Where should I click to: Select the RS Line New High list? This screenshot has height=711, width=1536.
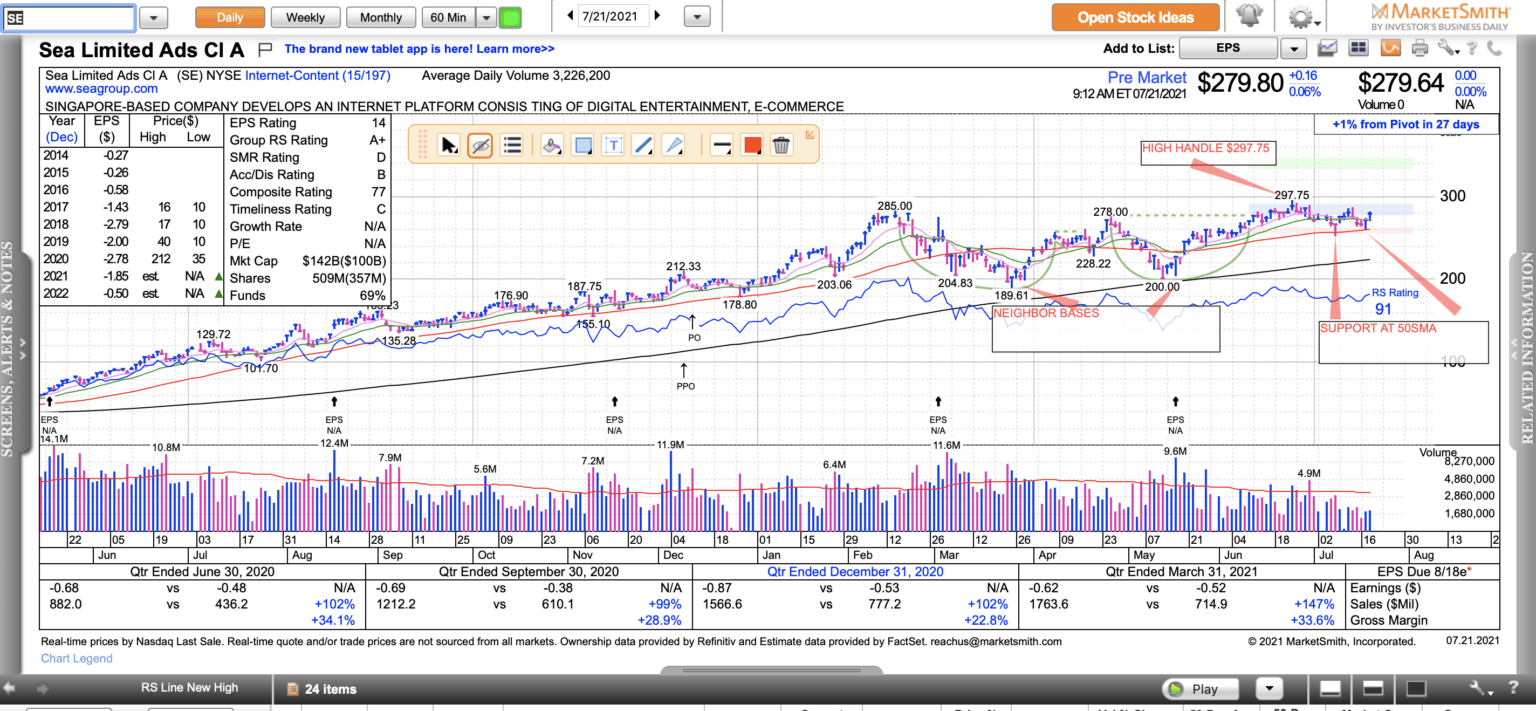point(189,688)
